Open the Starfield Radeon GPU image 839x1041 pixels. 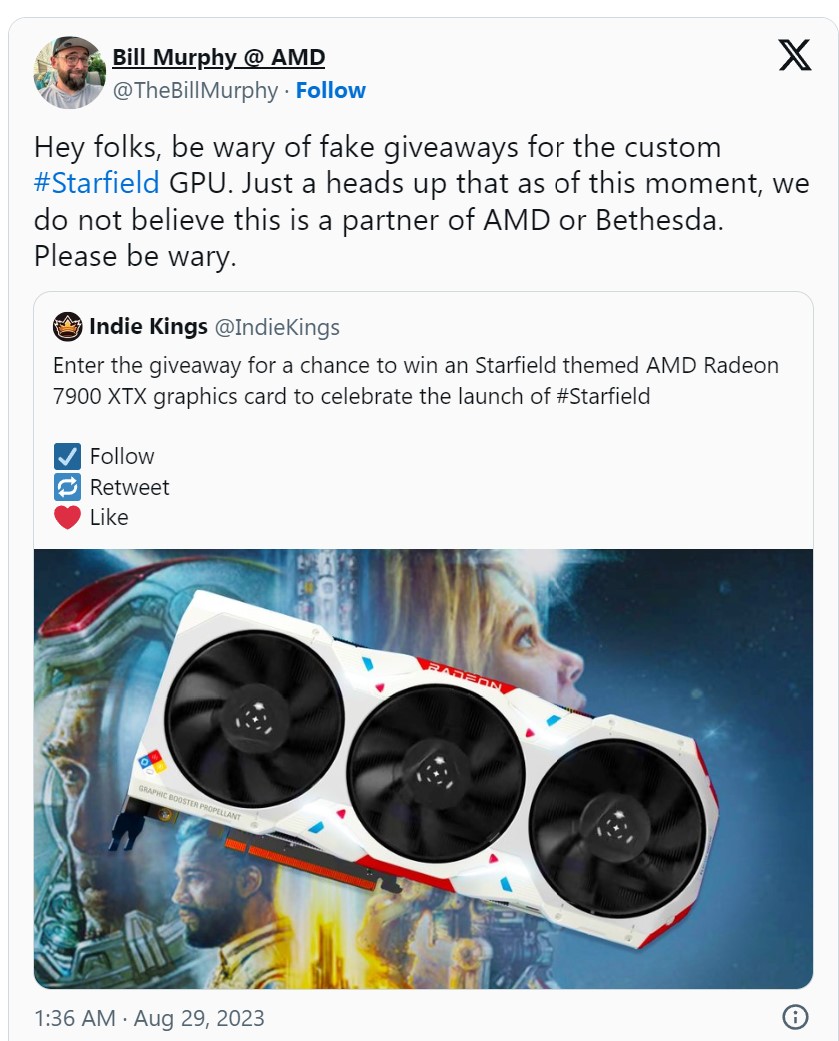(423, 769)
